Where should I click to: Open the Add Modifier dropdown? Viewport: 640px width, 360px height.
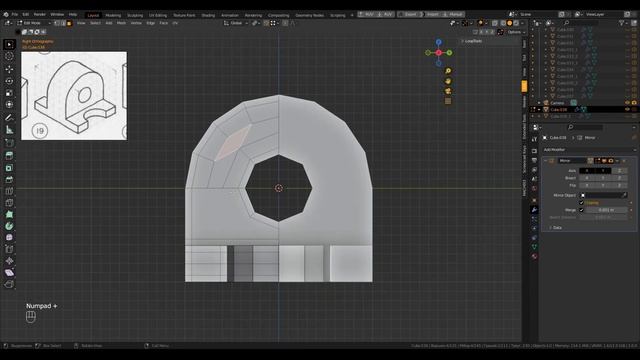(588, 150)
